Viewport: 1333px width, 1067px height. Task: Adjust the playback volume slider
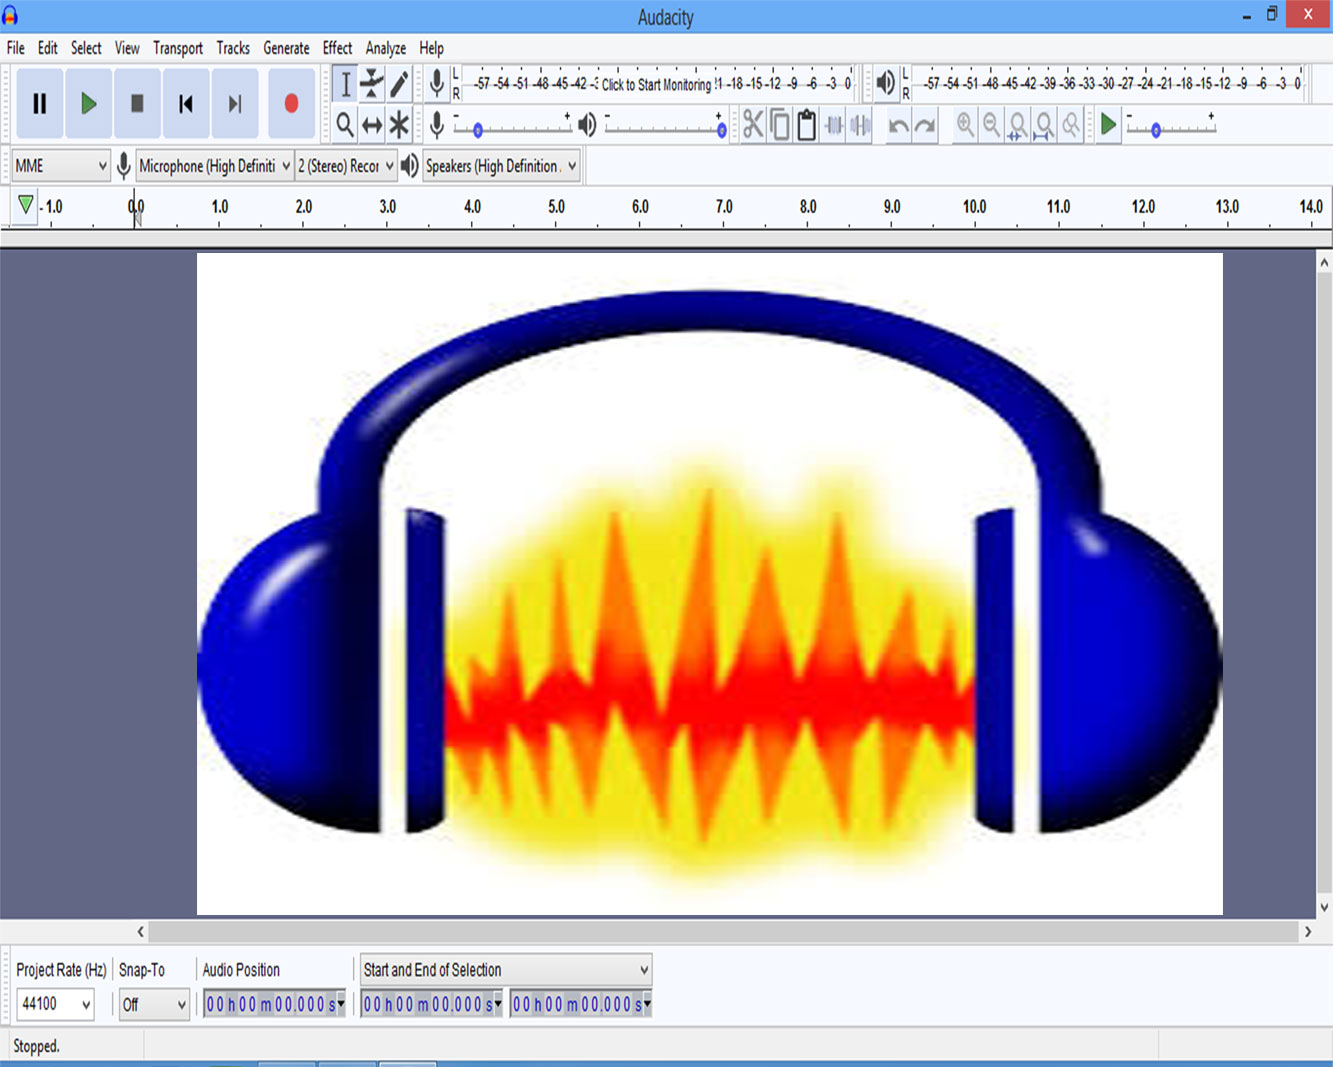click(x=665, y=126)
